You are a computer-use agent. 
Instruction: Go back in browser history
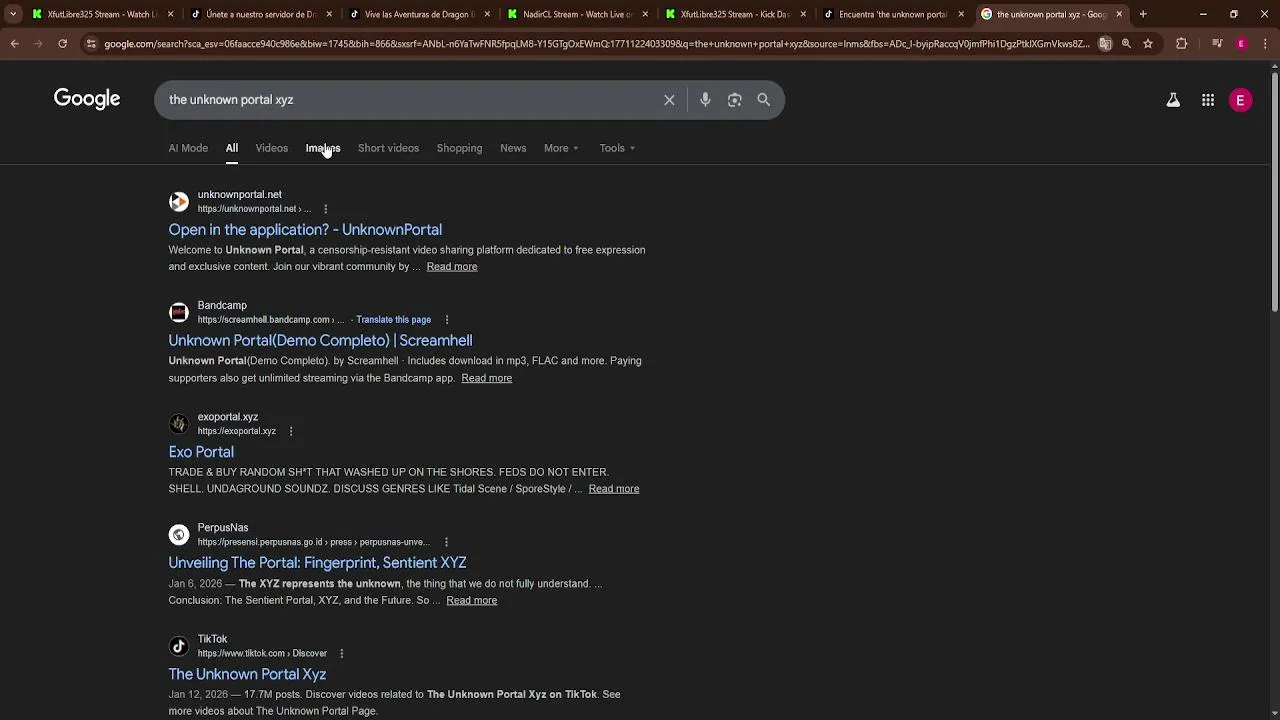14,44
